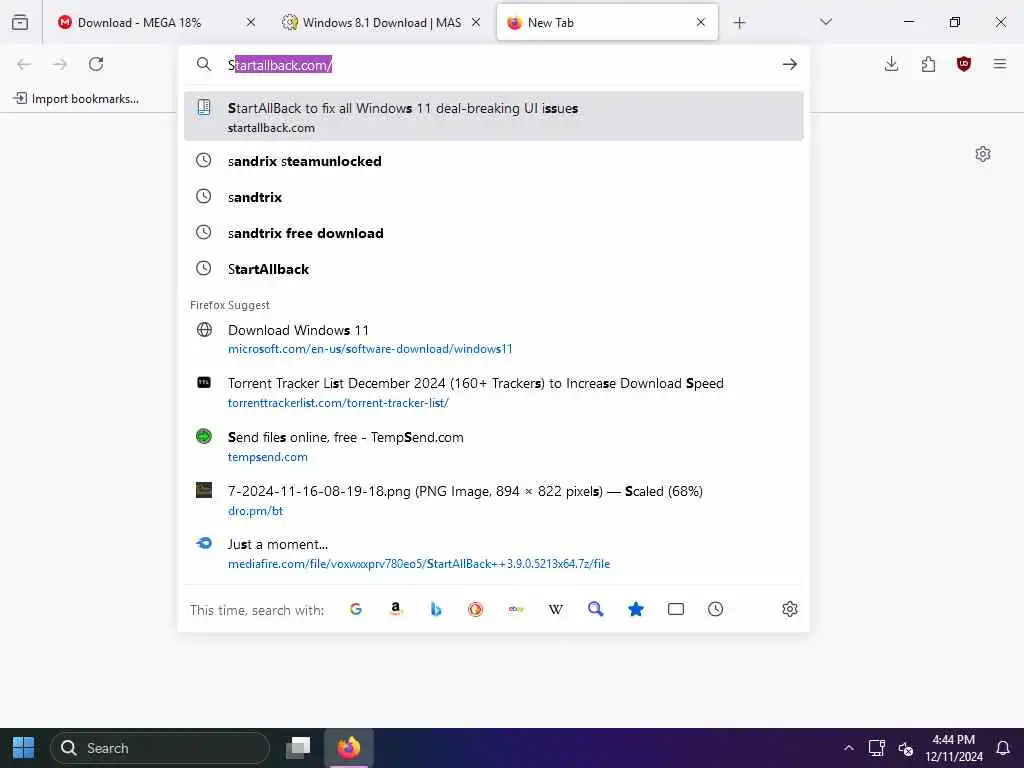The height and width of the screenshot is (768, 1024).
Task: Select history suggestion sandtrix
Action: click(494, 197)
